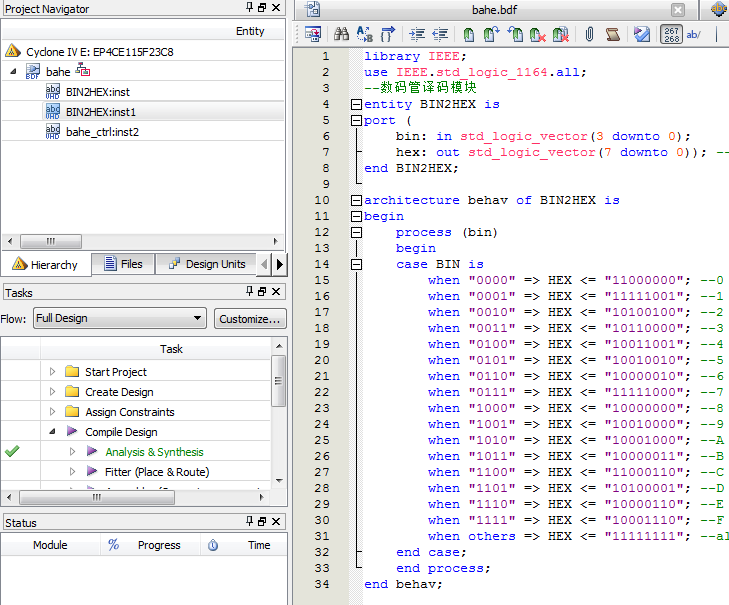
Task: Pin the Tasks panel
Action: (x=250, y=291)
